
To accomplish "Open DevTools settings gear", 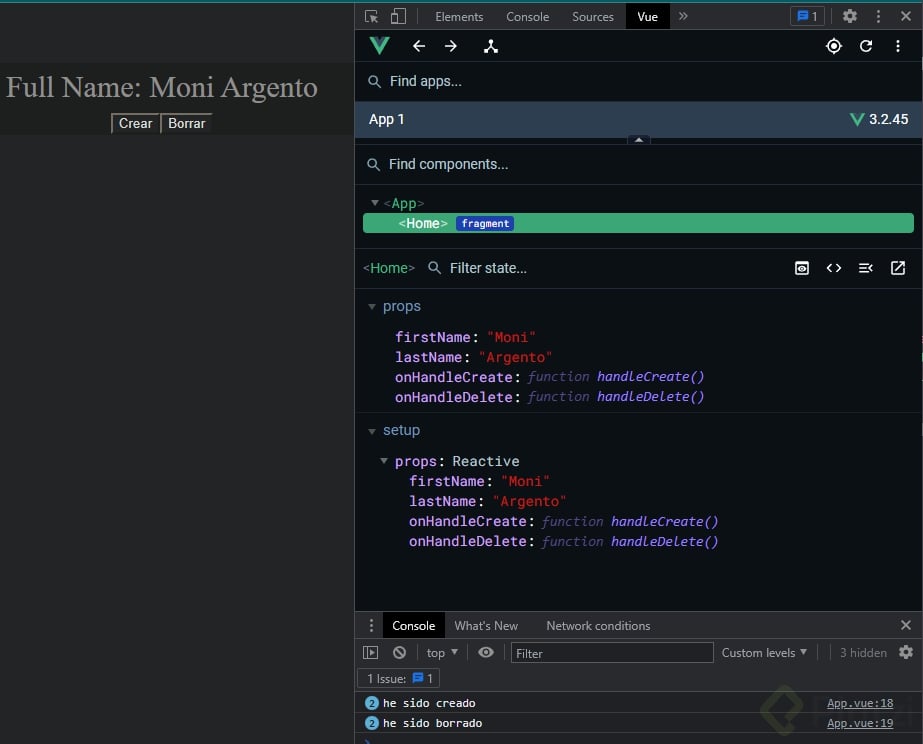I will pyautogui.click(x=849, y=16).
